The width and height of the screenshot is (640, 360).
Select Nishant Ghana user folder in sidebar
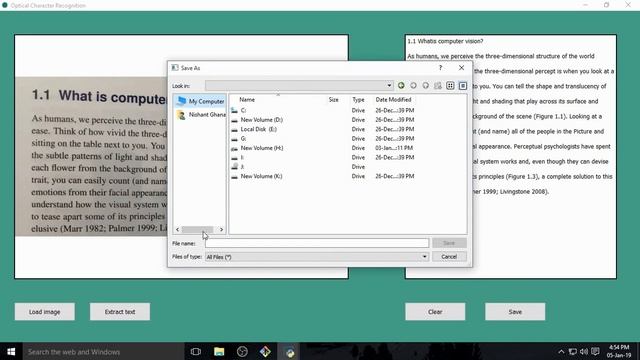(x=200, y=115)
